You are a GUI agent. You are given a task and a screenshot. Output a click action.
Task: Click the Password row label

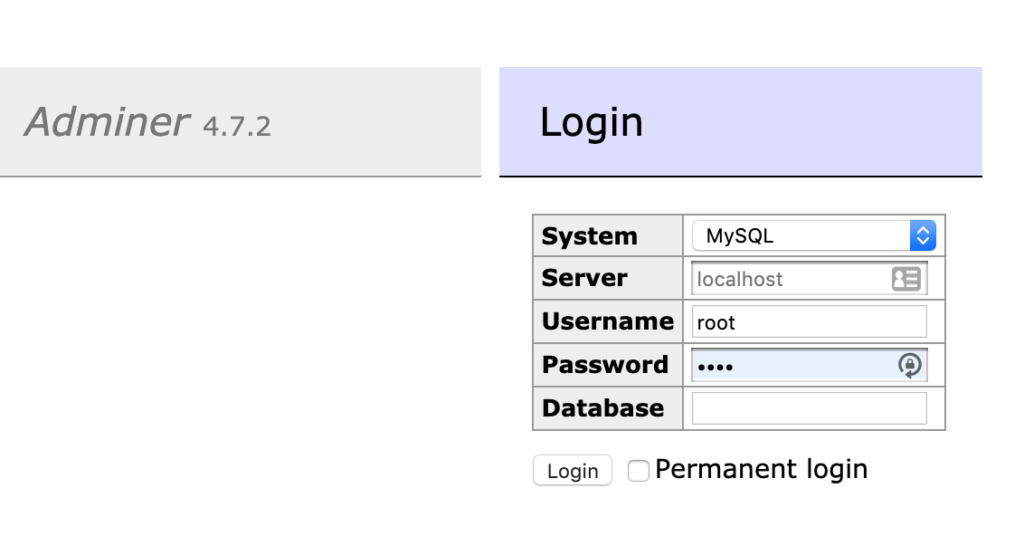[x=605, y=364]
